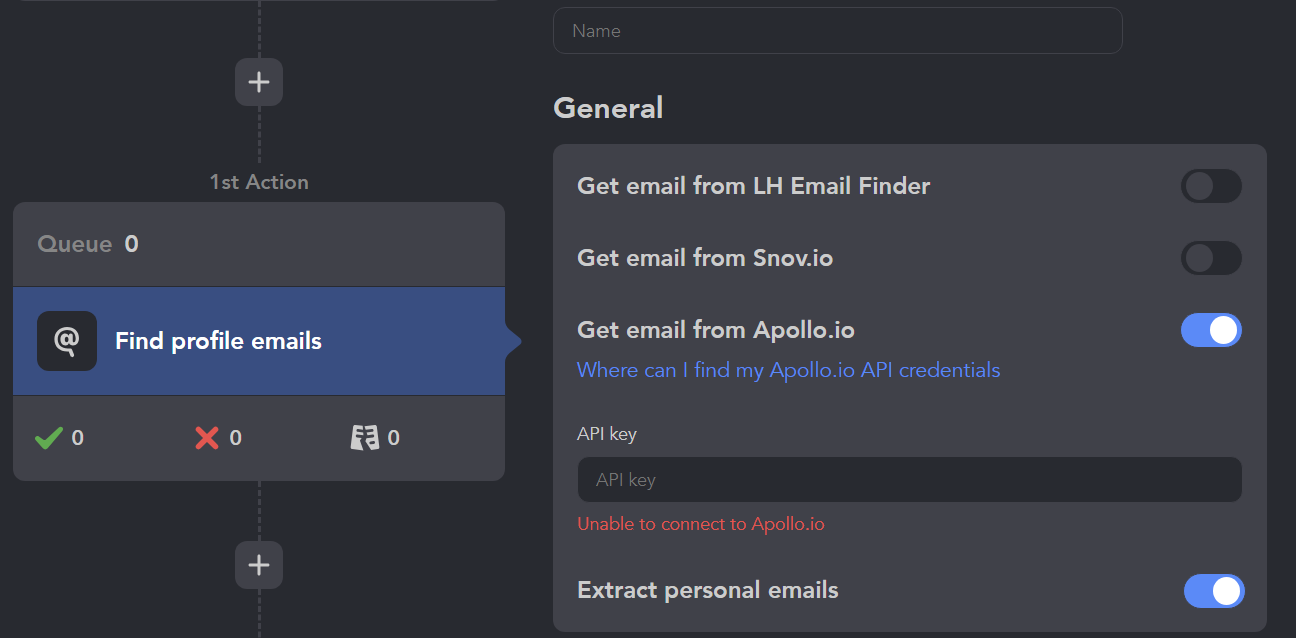Turn off Extract personal emails toggle
This screenshot has height=638, width=1296.
(x=1214, y=591)
